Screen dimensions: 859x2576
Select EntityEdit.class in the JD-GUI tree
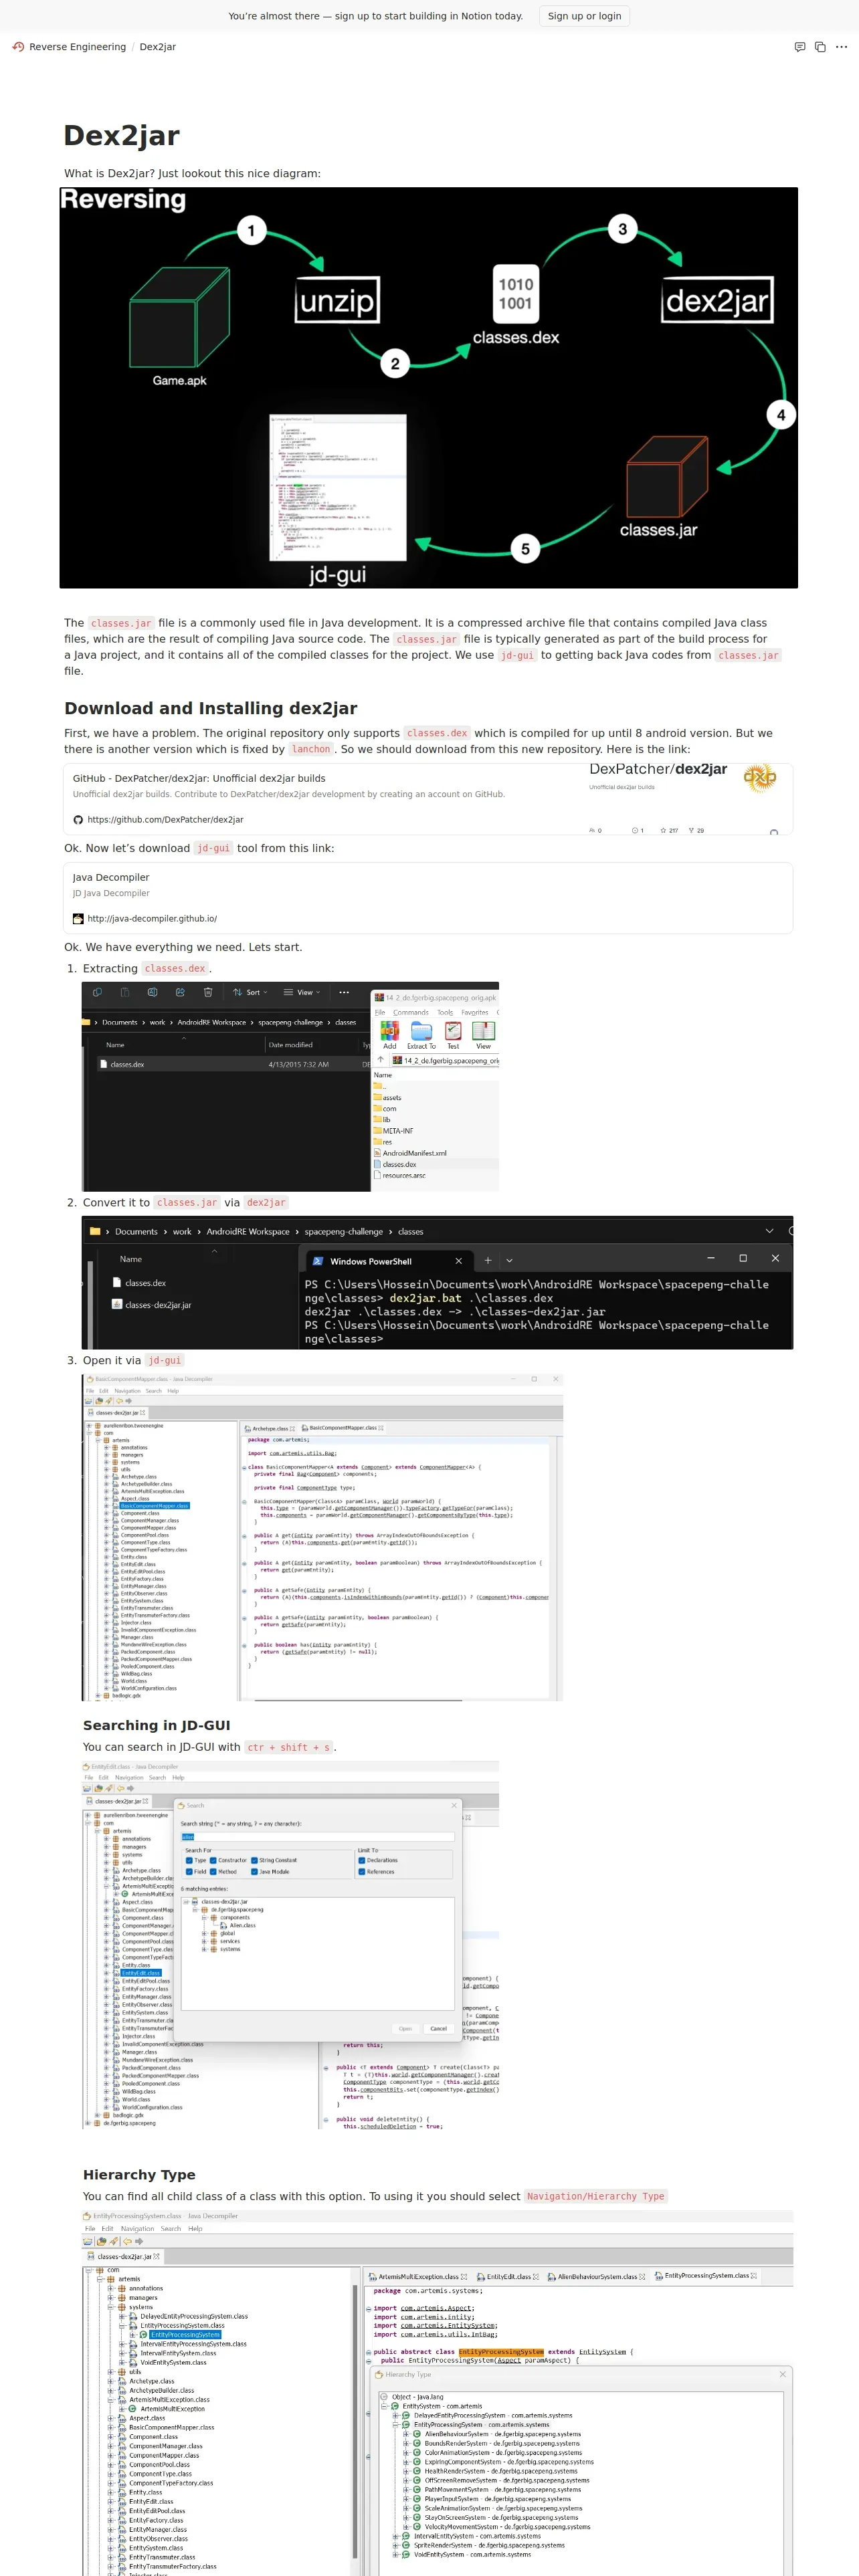140,1973
